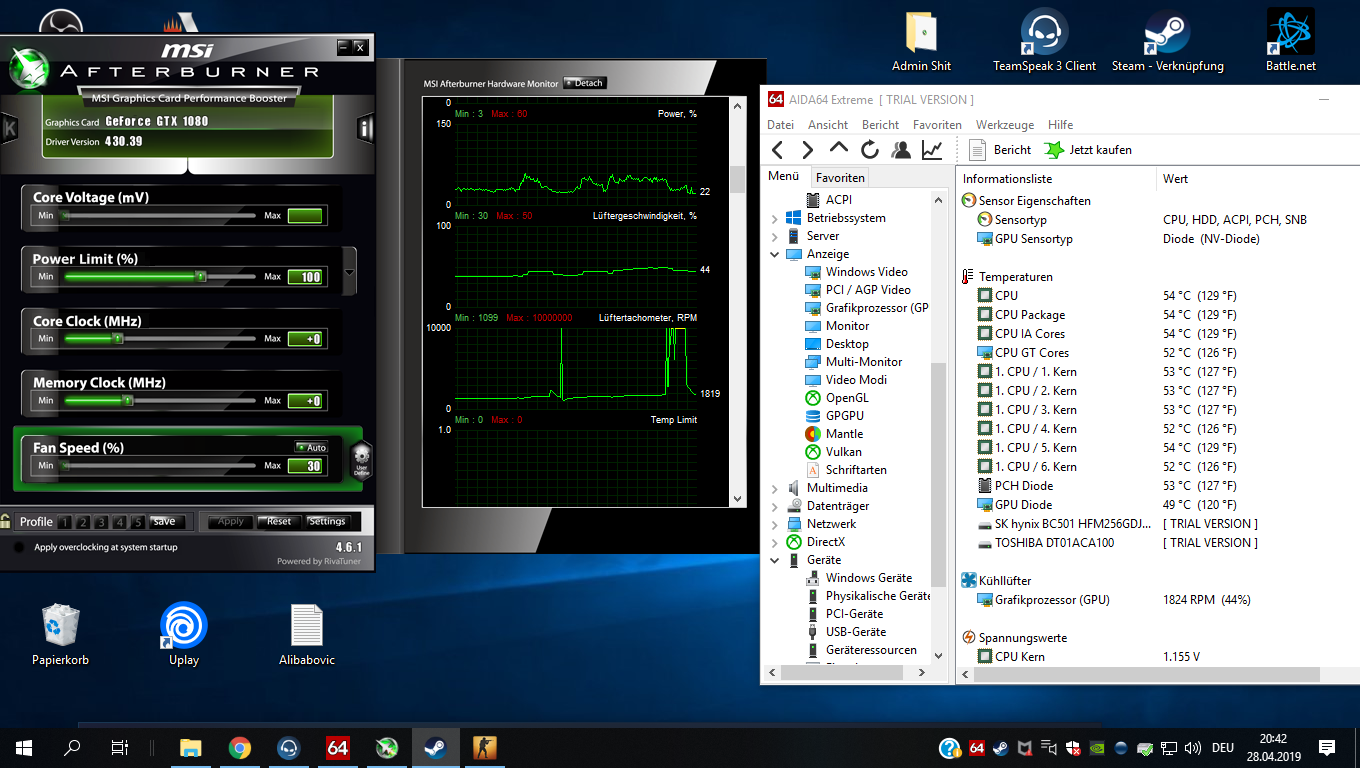Open Steam taskbar button
The image size is (1360, 768).
click(436, 747)
